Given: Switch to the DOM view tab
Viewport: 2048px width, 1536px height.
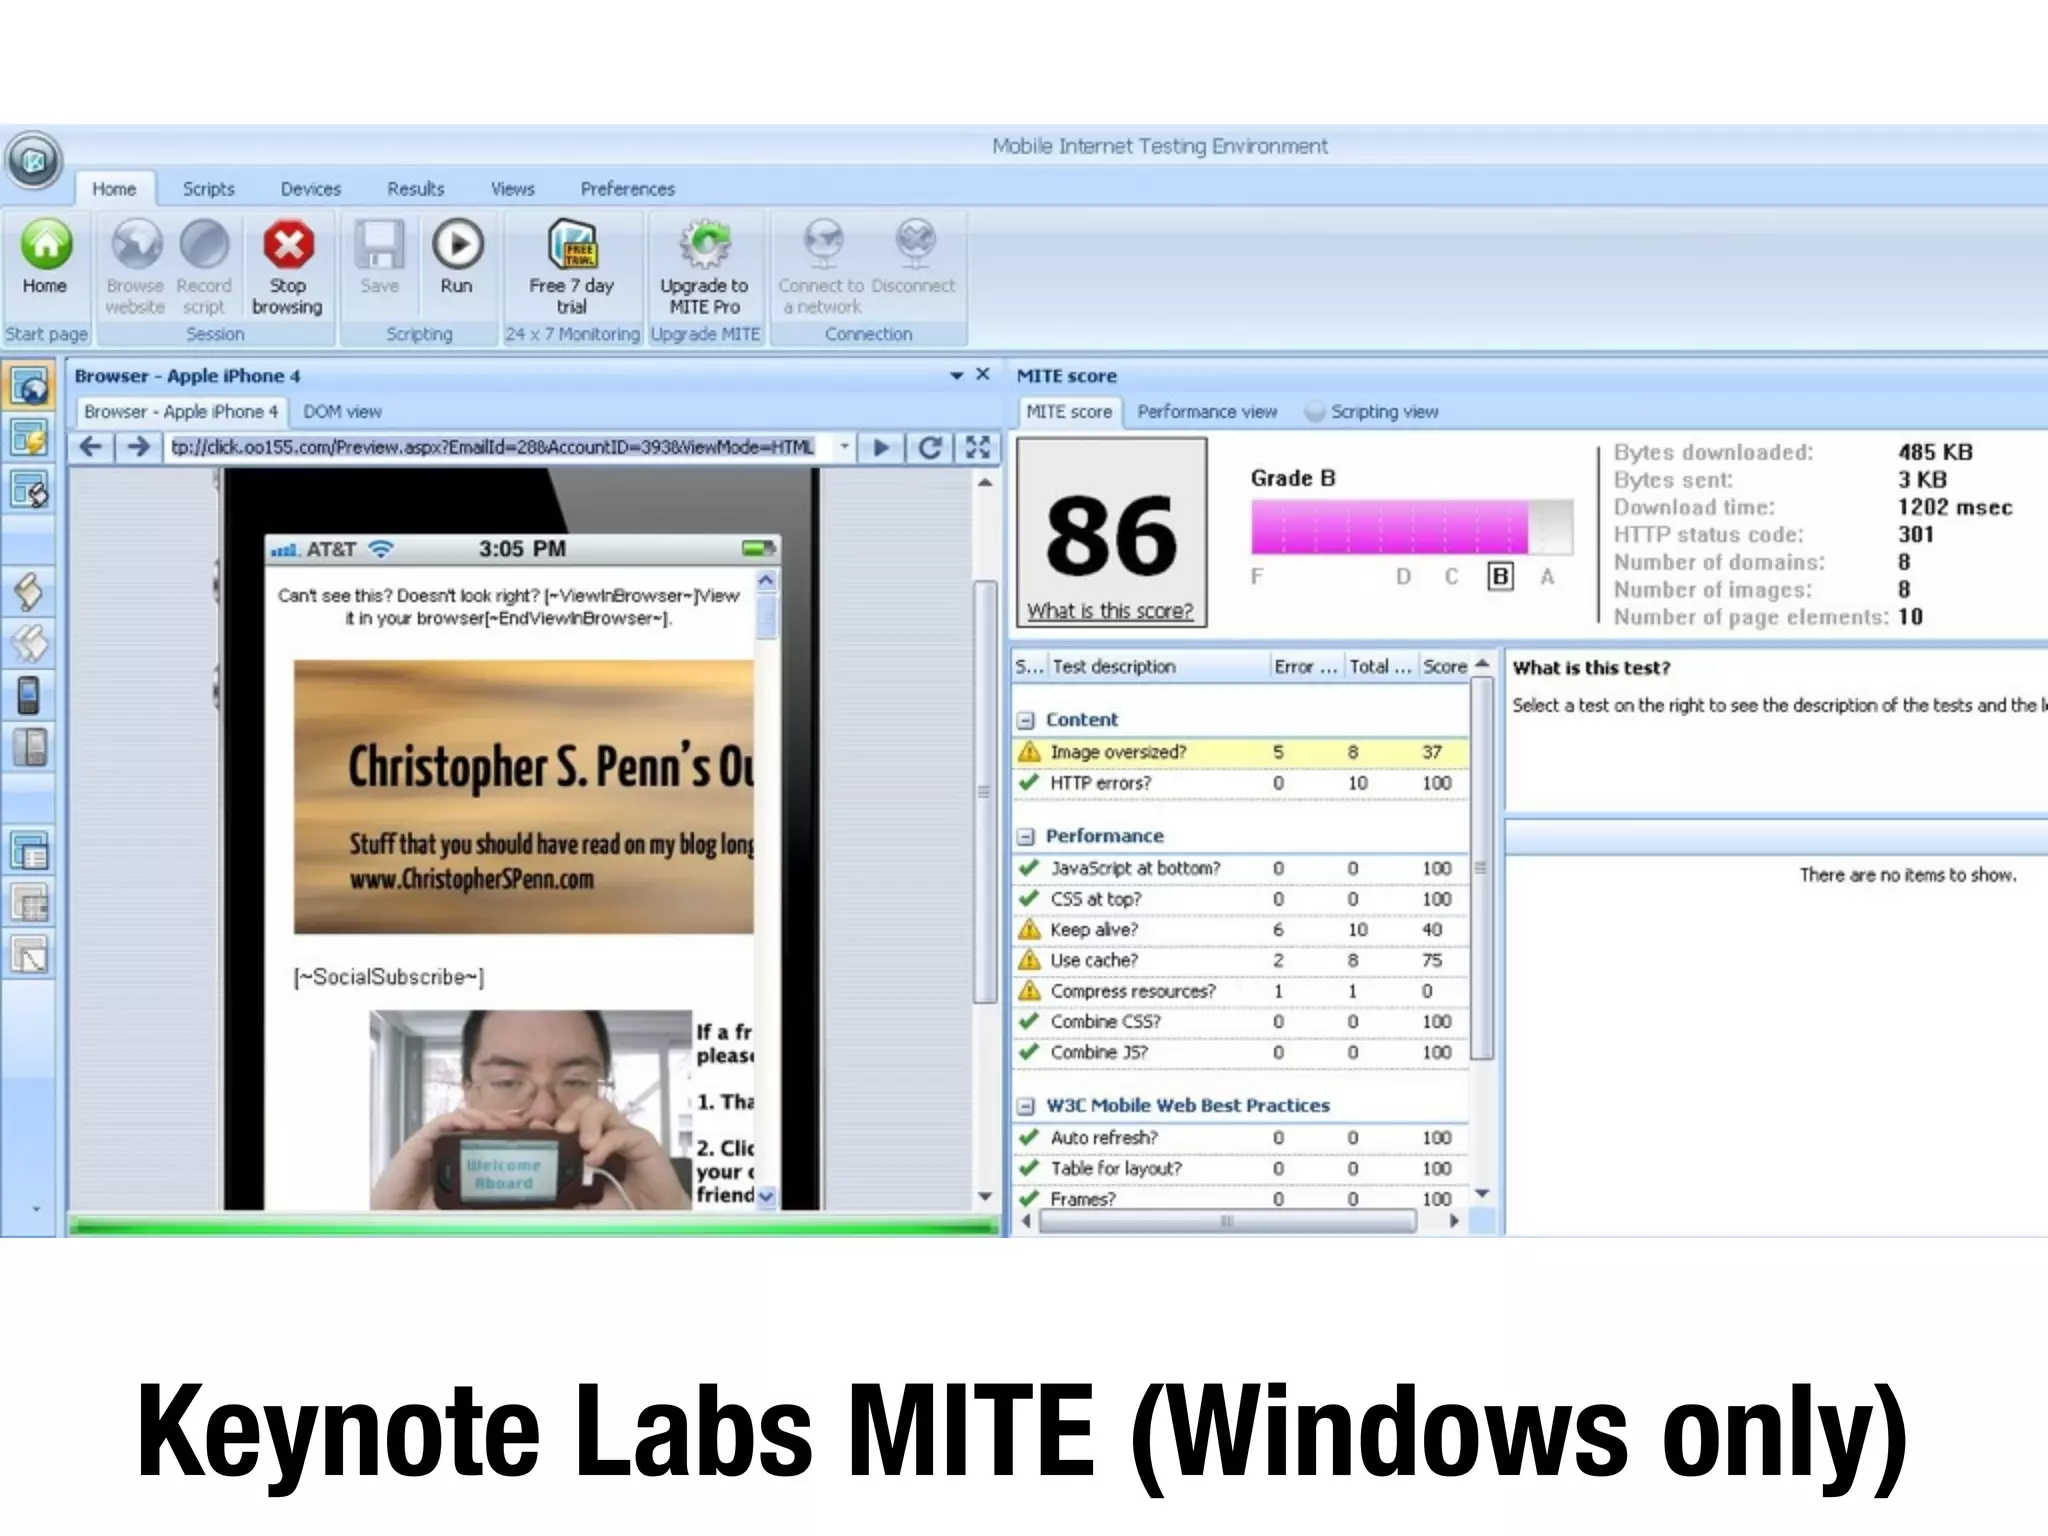Looking at the screenshot, I should 343,412.
